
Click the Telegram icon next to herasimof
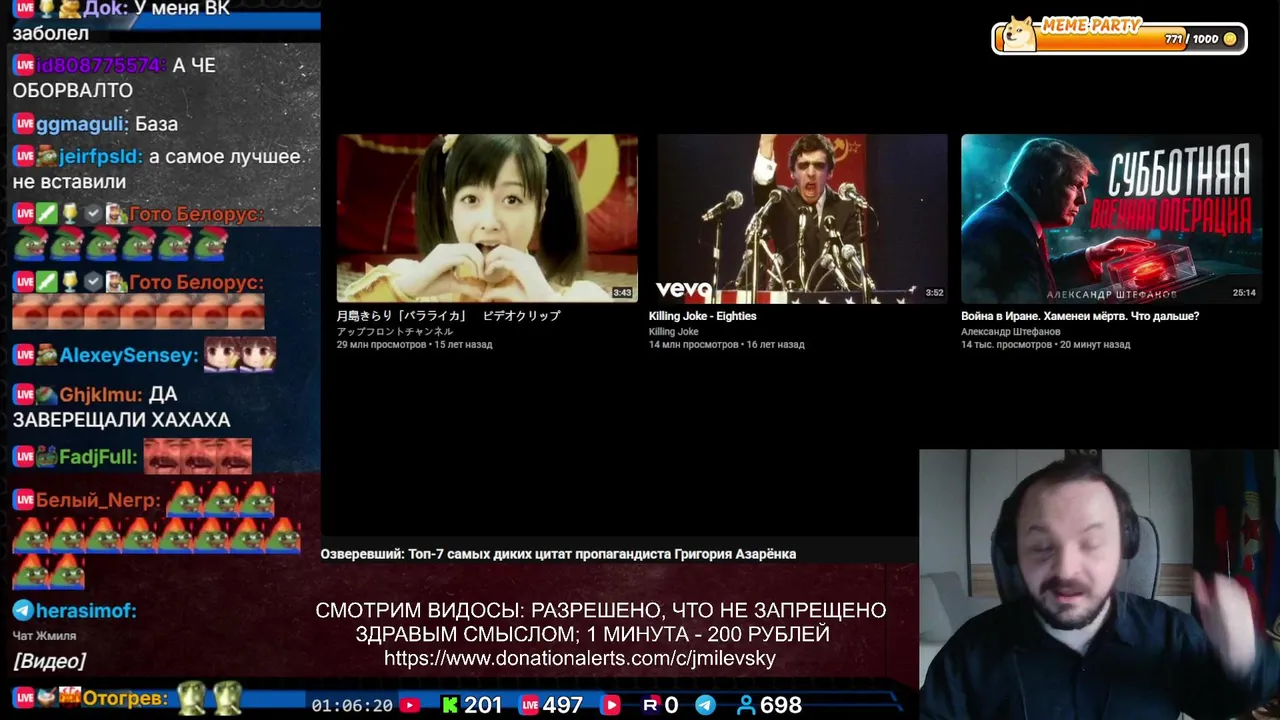tap(22, 610)
